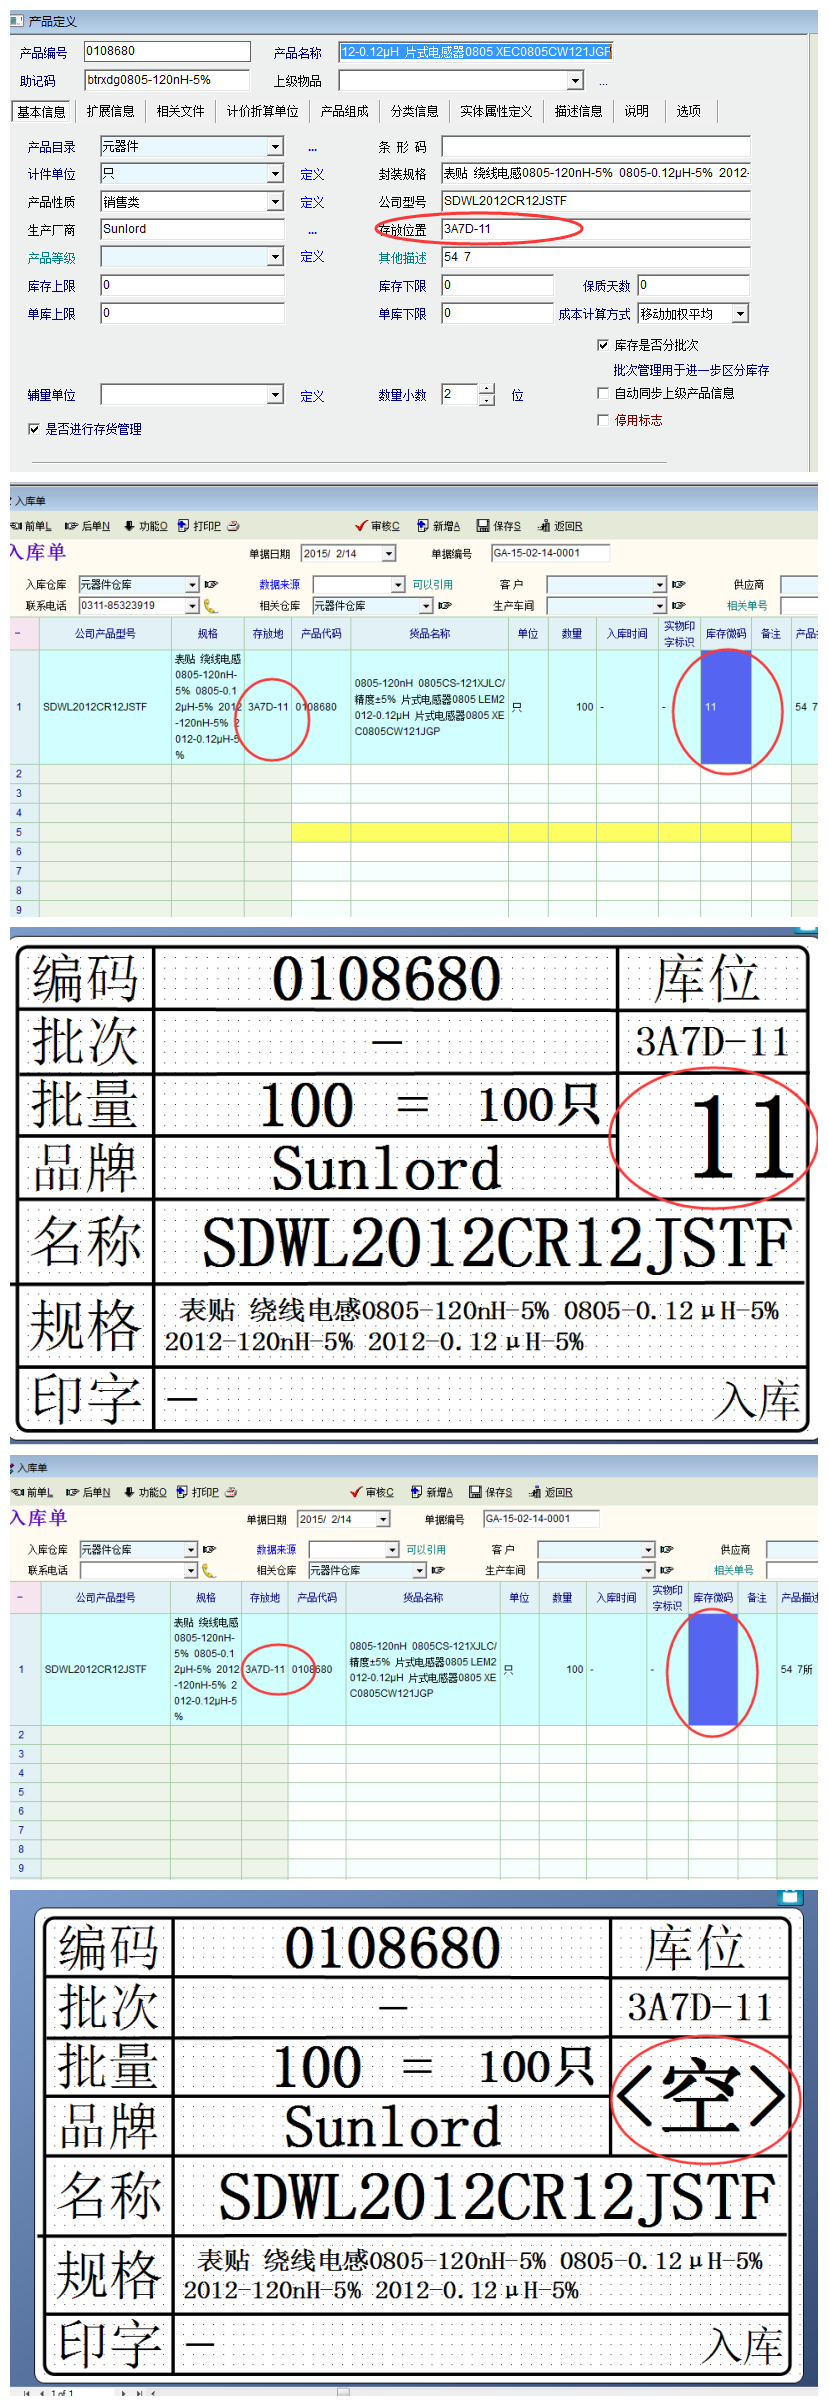
Task: Click the 保存 floppy disk icon in upper 入库单 window
Action: pyautogui.click(x=483, y=526)
